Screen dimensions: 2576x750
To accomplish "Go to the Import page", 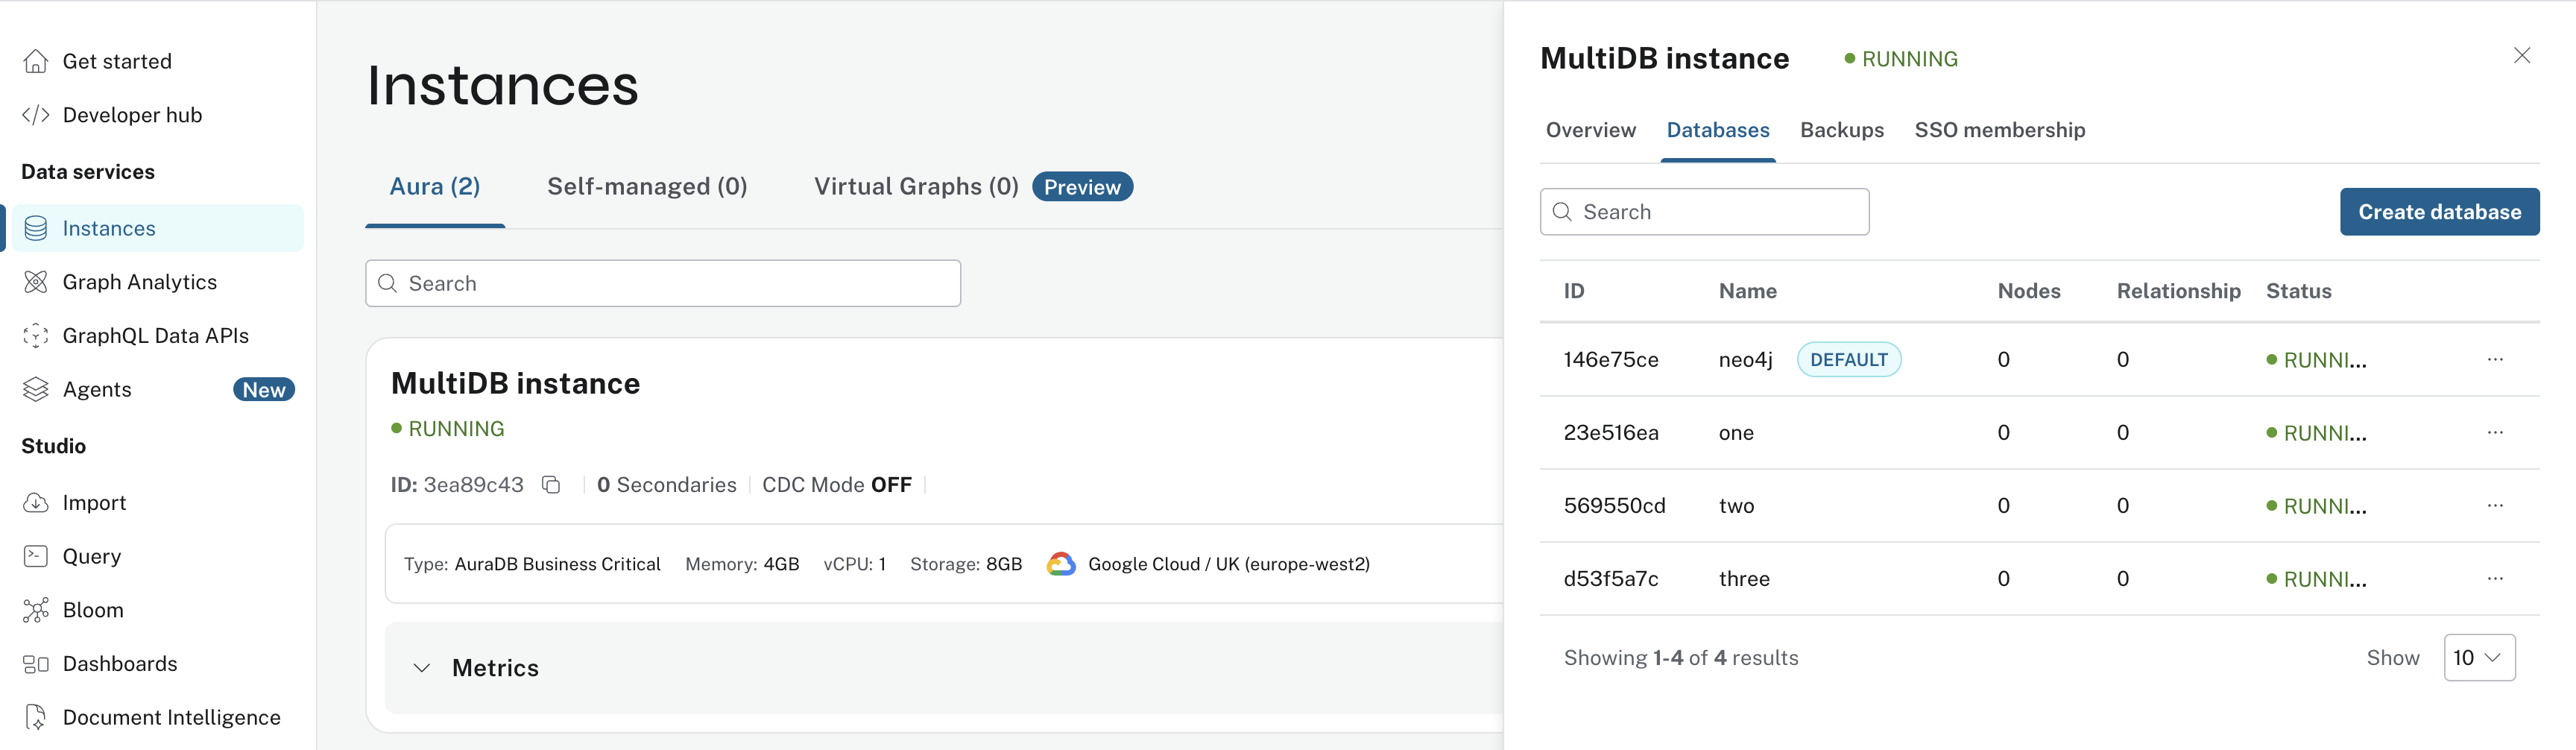I will pyautogui.click(x=94, y=503).
